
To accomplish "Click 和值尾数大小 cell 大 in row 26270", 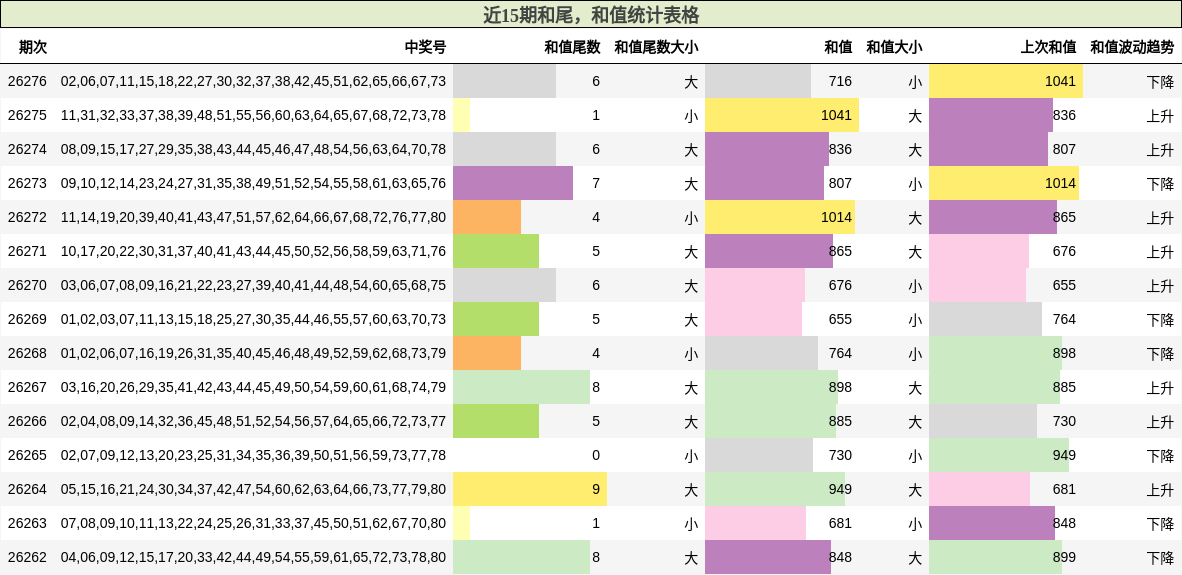I will [x=691, y=286].
